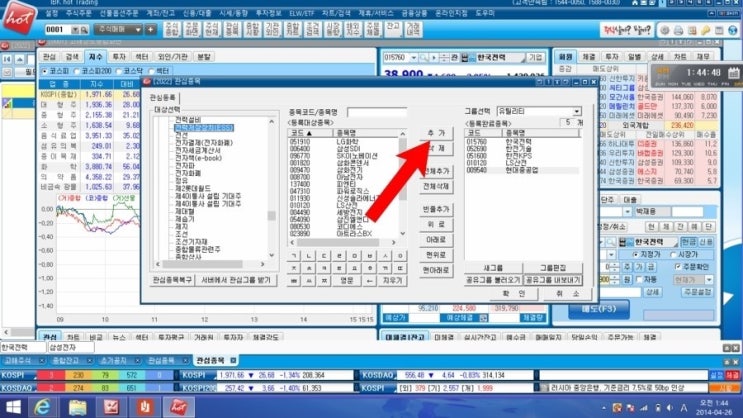Click the hot logo icon

click(x=19, y=18)
